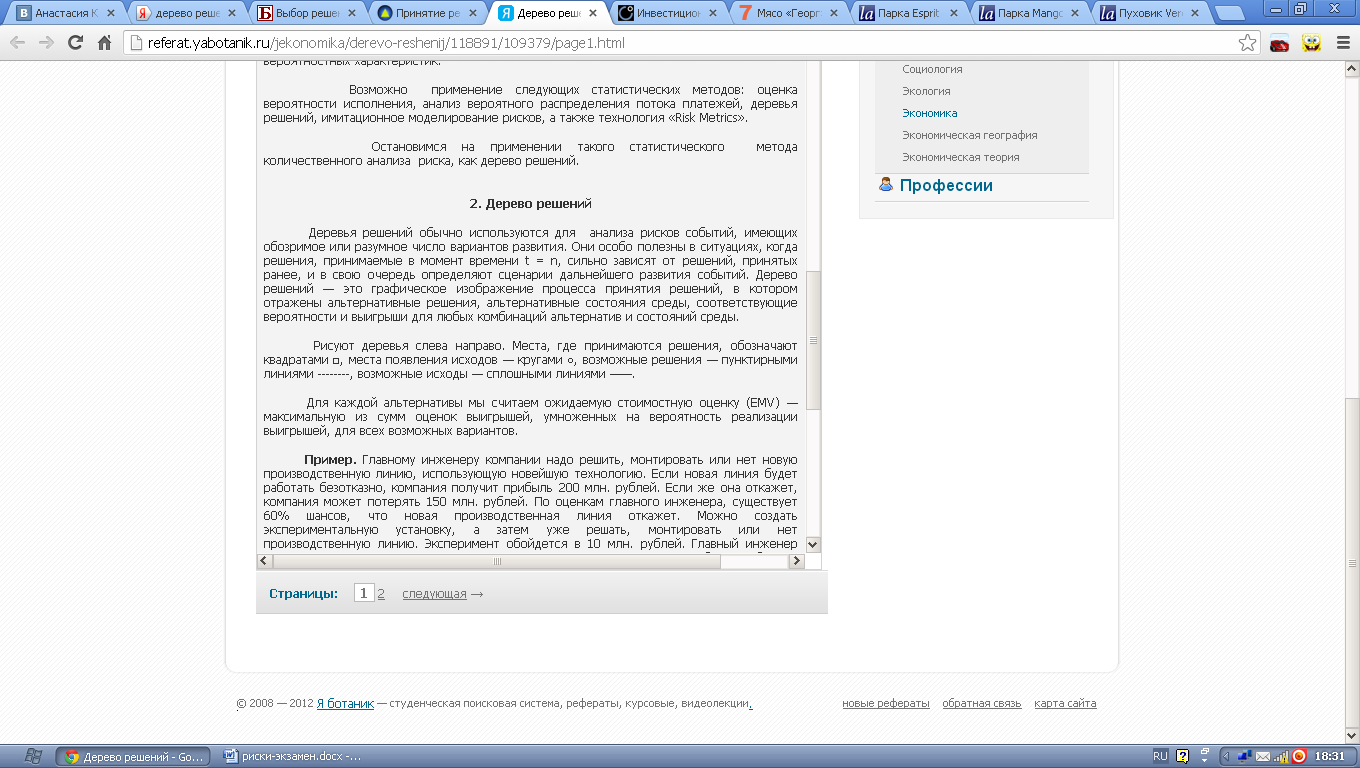Click the network computers tray icon
This screenshot has height=768, width=1360.
1244,756
